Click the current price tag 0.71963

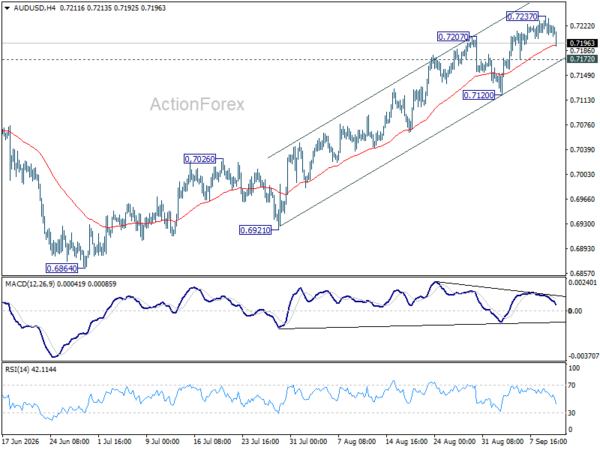[x=582, y=43]
